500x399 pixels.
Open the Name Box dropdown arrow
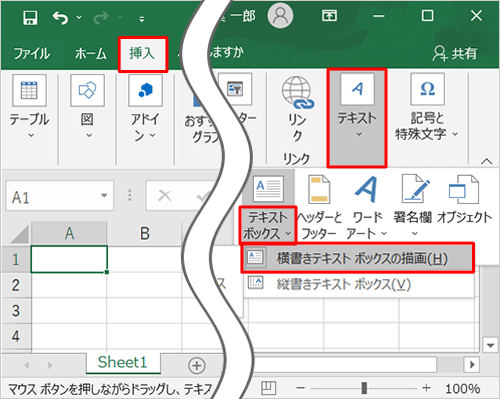pos(104,196)
